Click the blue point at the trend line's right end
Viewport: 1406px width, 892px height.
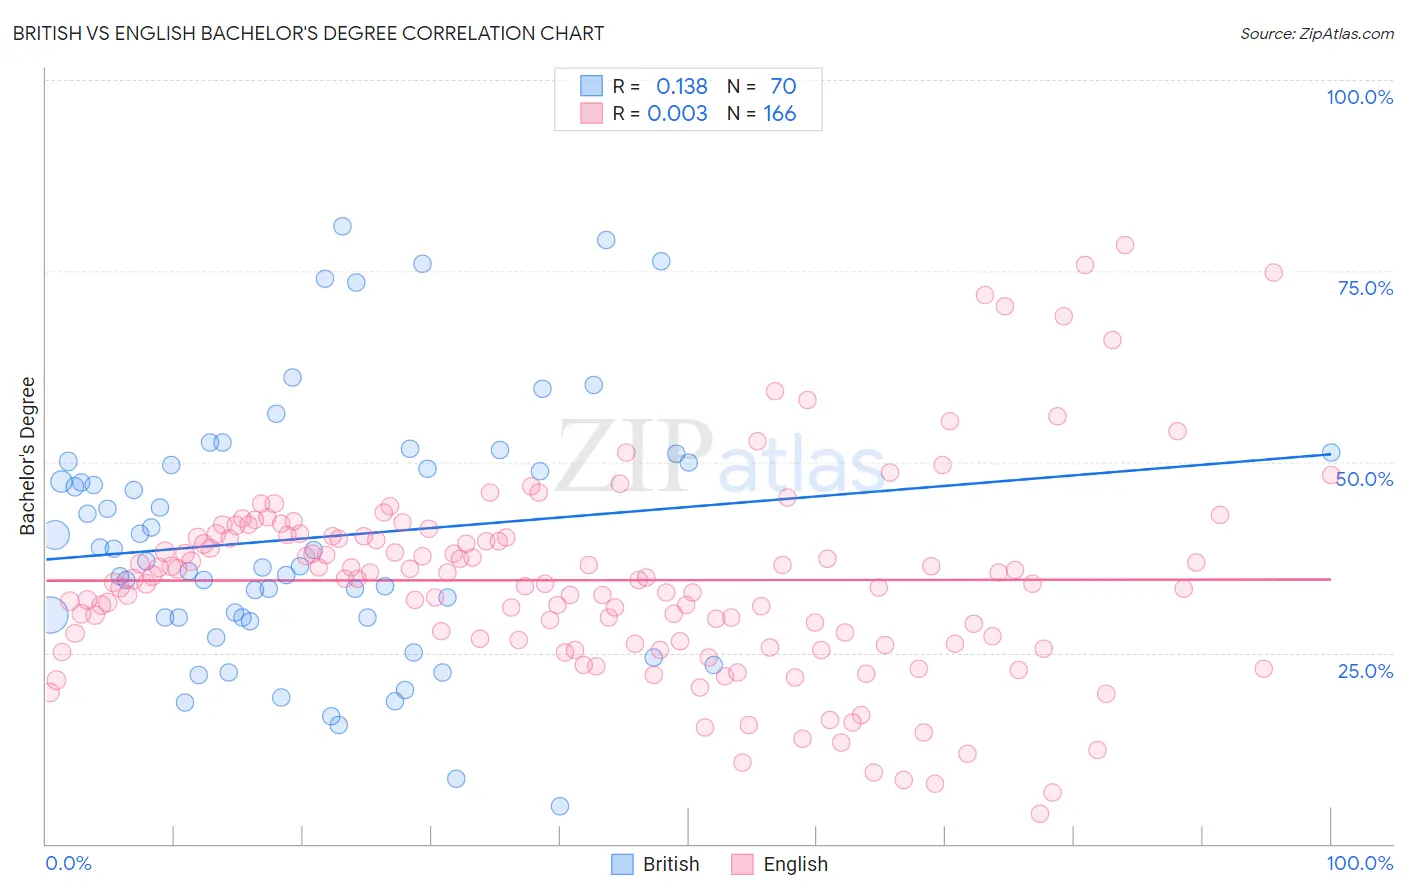click(x=1331, y=452)
